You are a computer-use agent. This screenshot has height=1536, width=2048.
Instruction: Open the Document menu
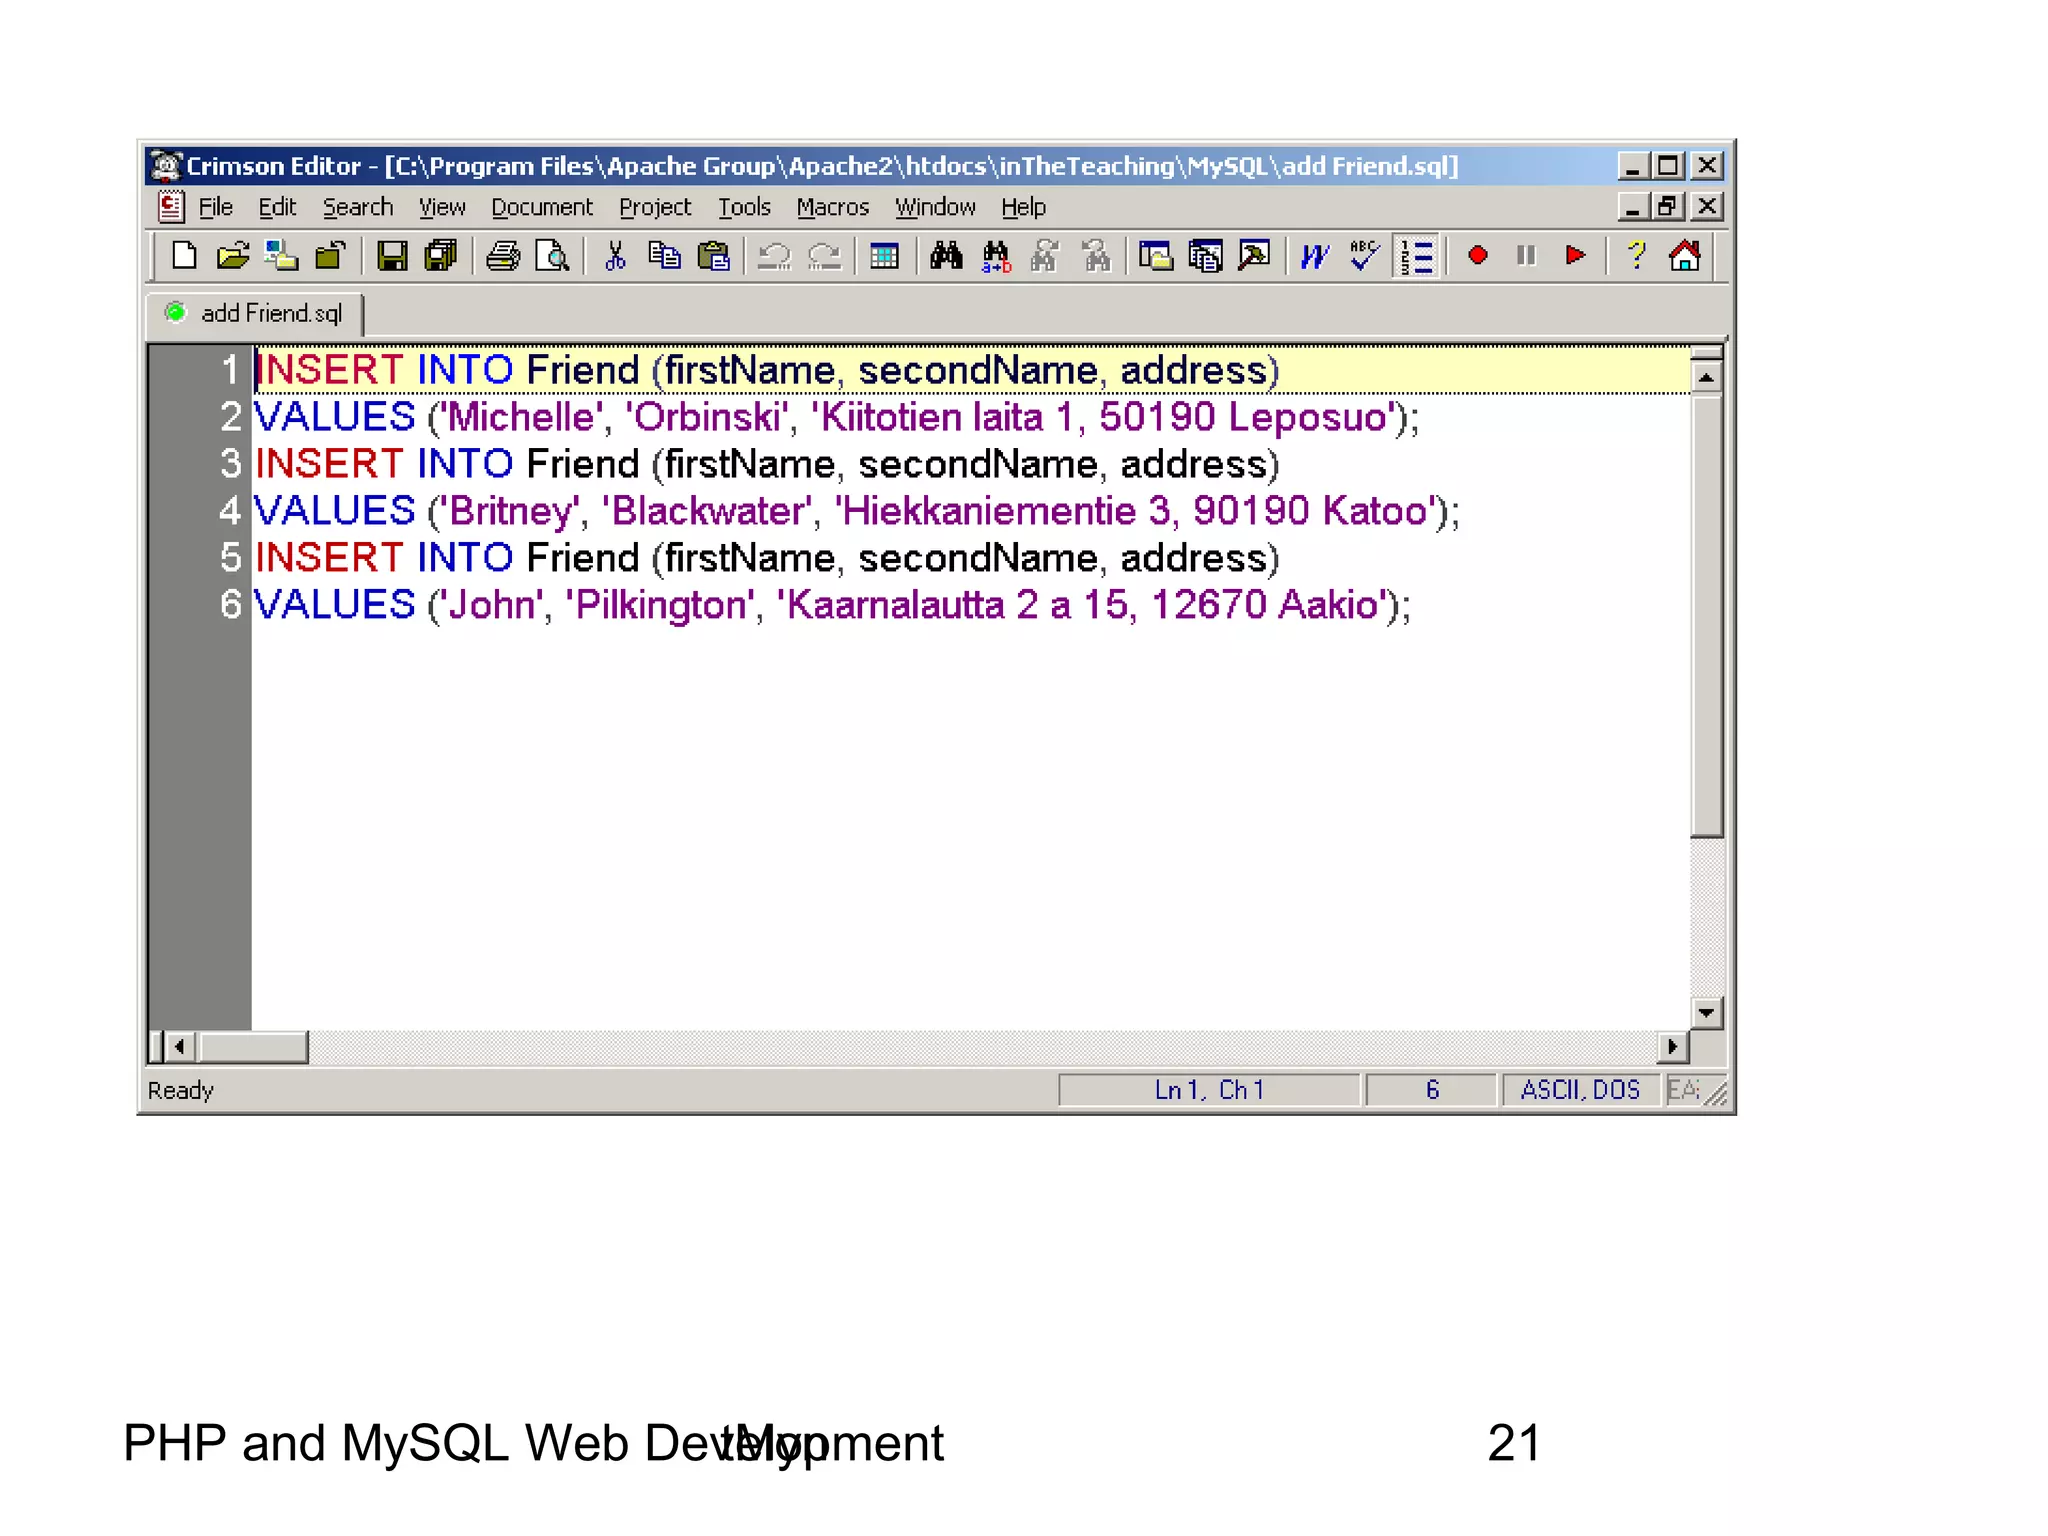(x=542, y=207)
